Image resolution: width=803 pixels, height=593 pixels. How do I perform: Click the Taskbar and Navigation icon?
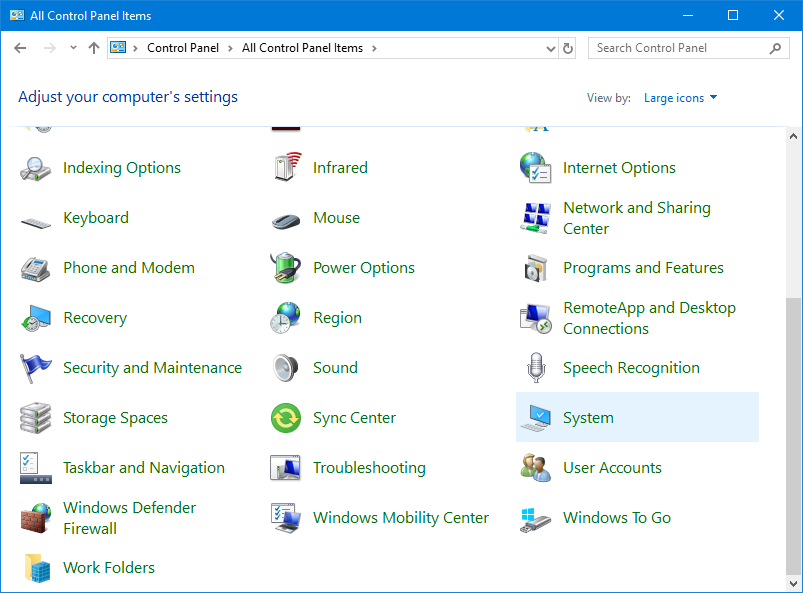(35, 468)
